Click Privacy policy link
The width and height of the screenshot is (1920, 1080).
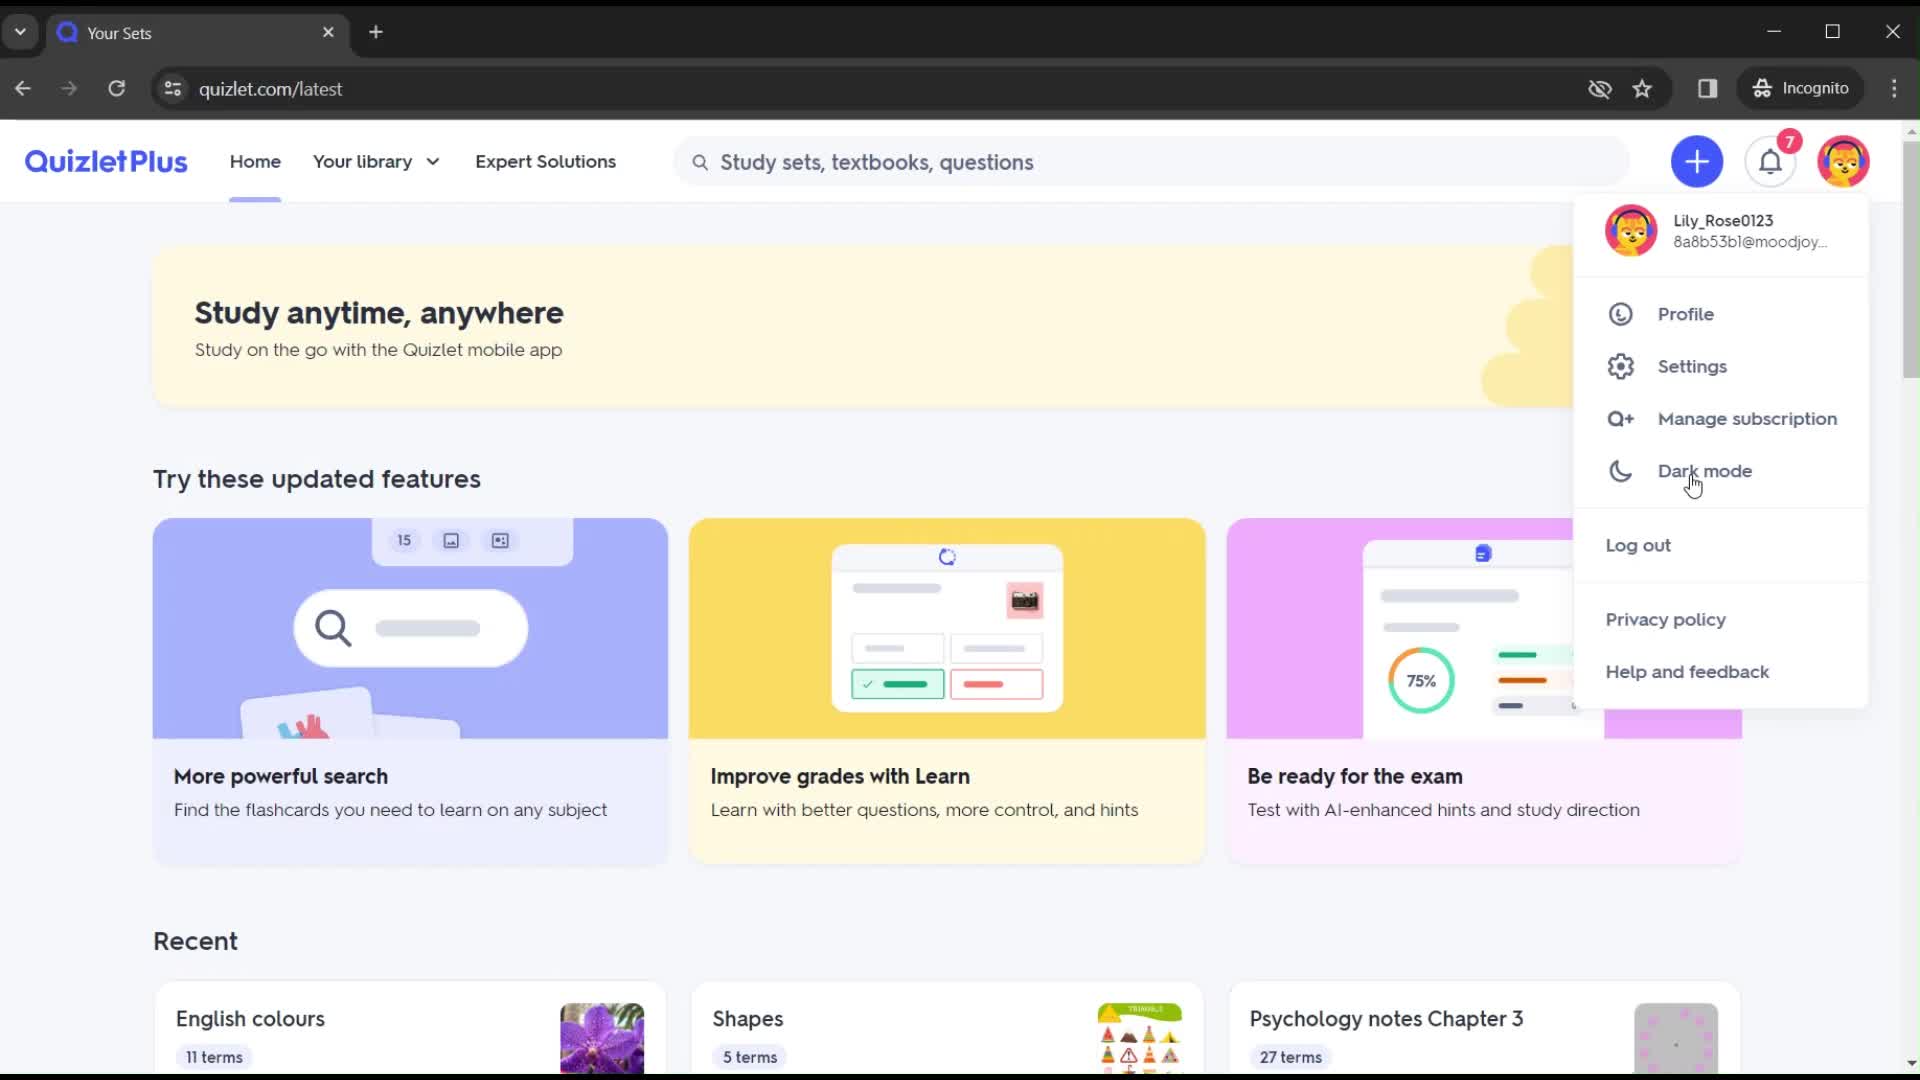[x=1667, y=620]
